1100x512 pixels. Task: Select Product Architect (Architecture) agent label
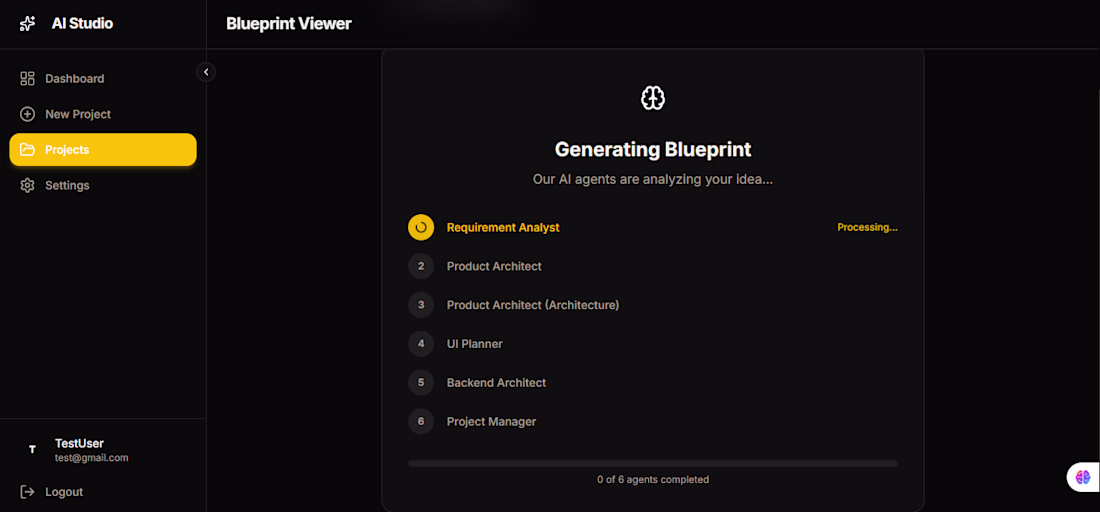(533, 305)
